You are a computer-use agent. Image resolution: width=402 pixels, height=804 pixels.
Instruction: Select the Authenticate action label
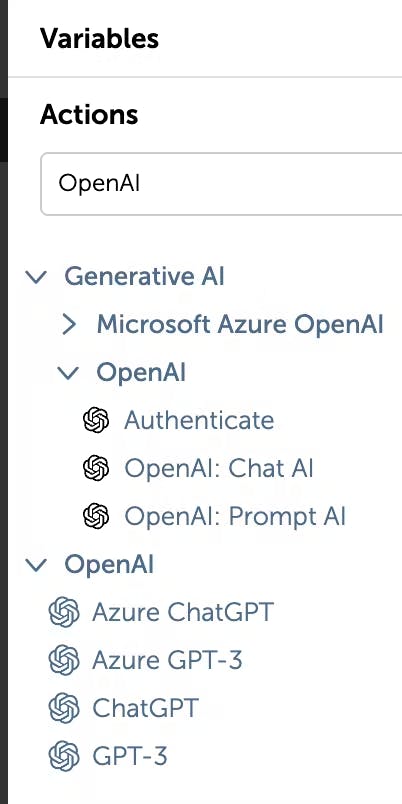pos(199,420)
